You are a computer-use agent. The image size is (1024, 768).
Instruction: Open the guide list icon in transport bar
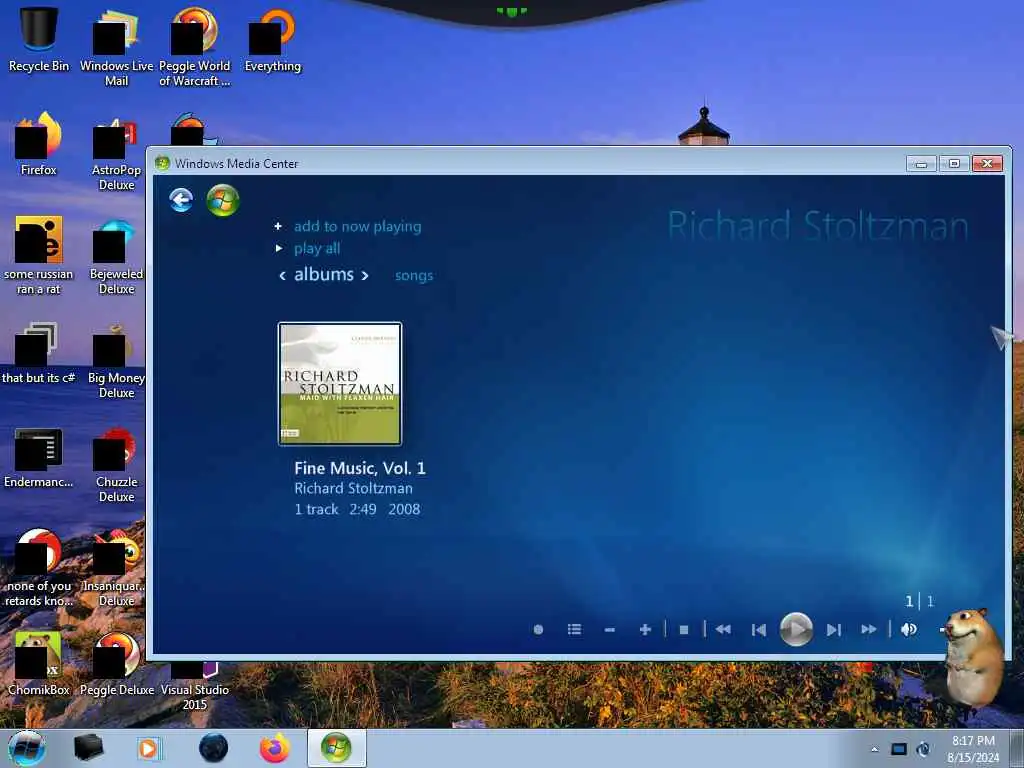(574, 630)
